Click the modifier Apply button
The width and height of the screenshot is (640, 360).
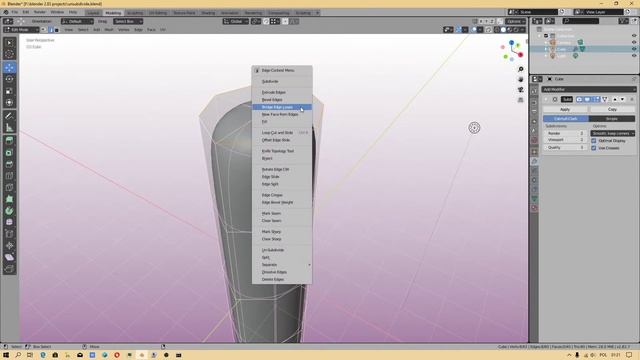(x=565, y=109)
